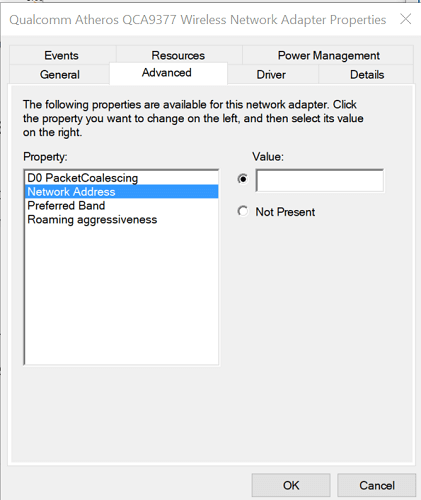Switch to the Events tab
Image resolution: width=421 pixels, height=500 pixels.
(x=62, y=55)
